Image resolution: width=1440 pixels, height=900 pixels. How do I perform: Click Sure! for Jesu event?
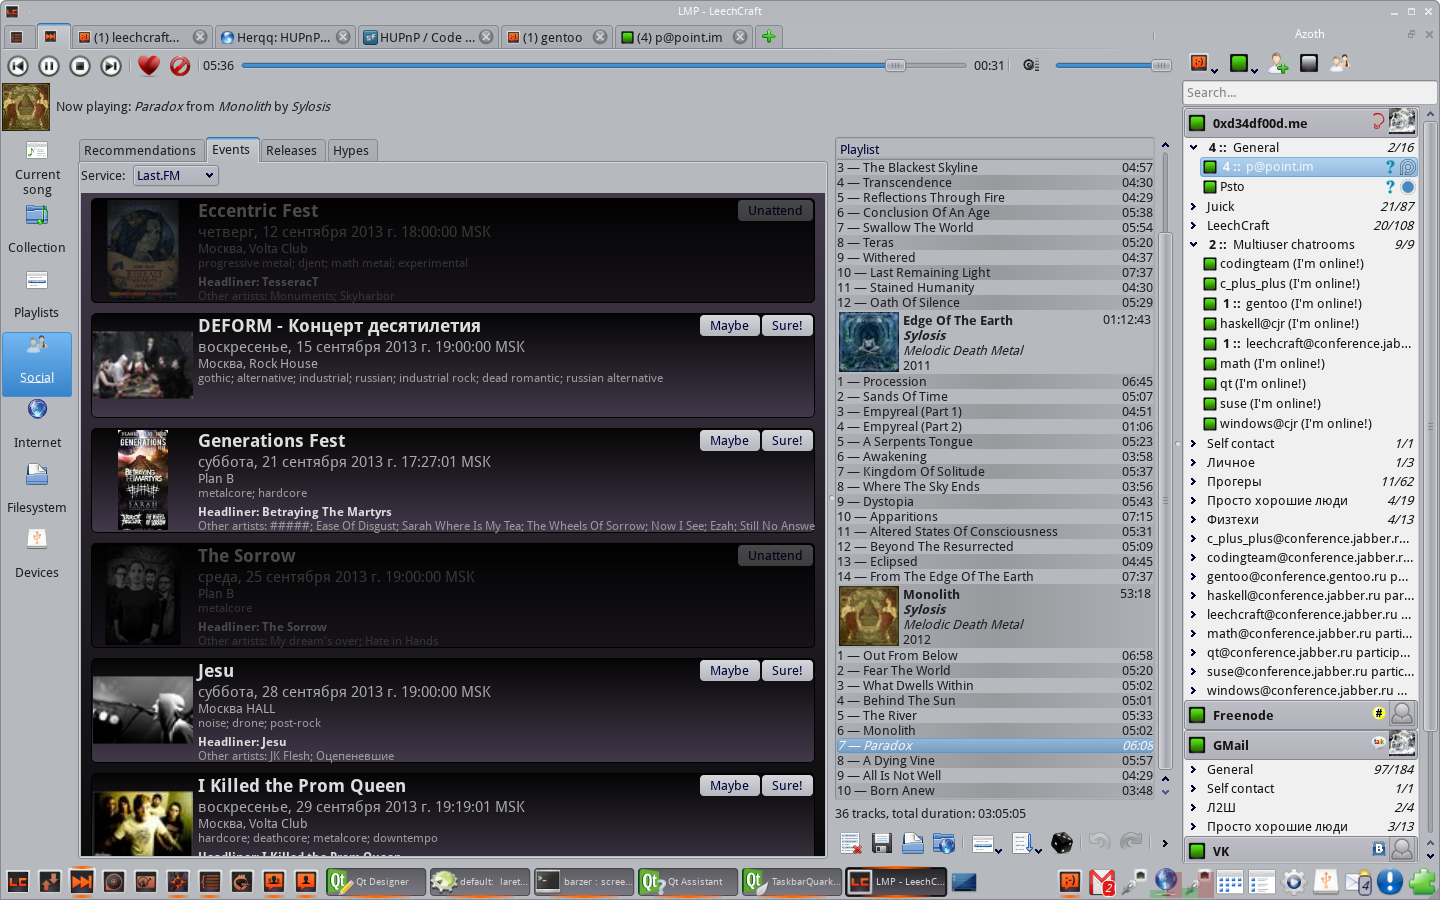point(787,671)
